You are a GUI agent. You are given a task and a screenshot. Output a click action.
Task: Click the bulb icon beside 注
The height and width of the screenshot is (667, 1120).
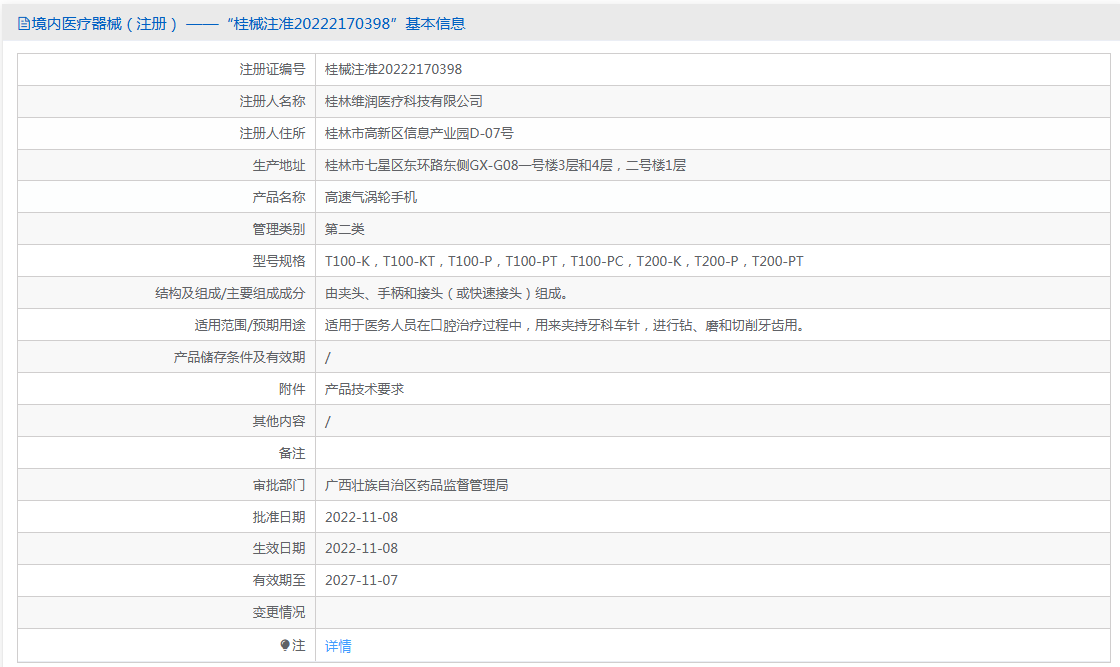(285, 646)
